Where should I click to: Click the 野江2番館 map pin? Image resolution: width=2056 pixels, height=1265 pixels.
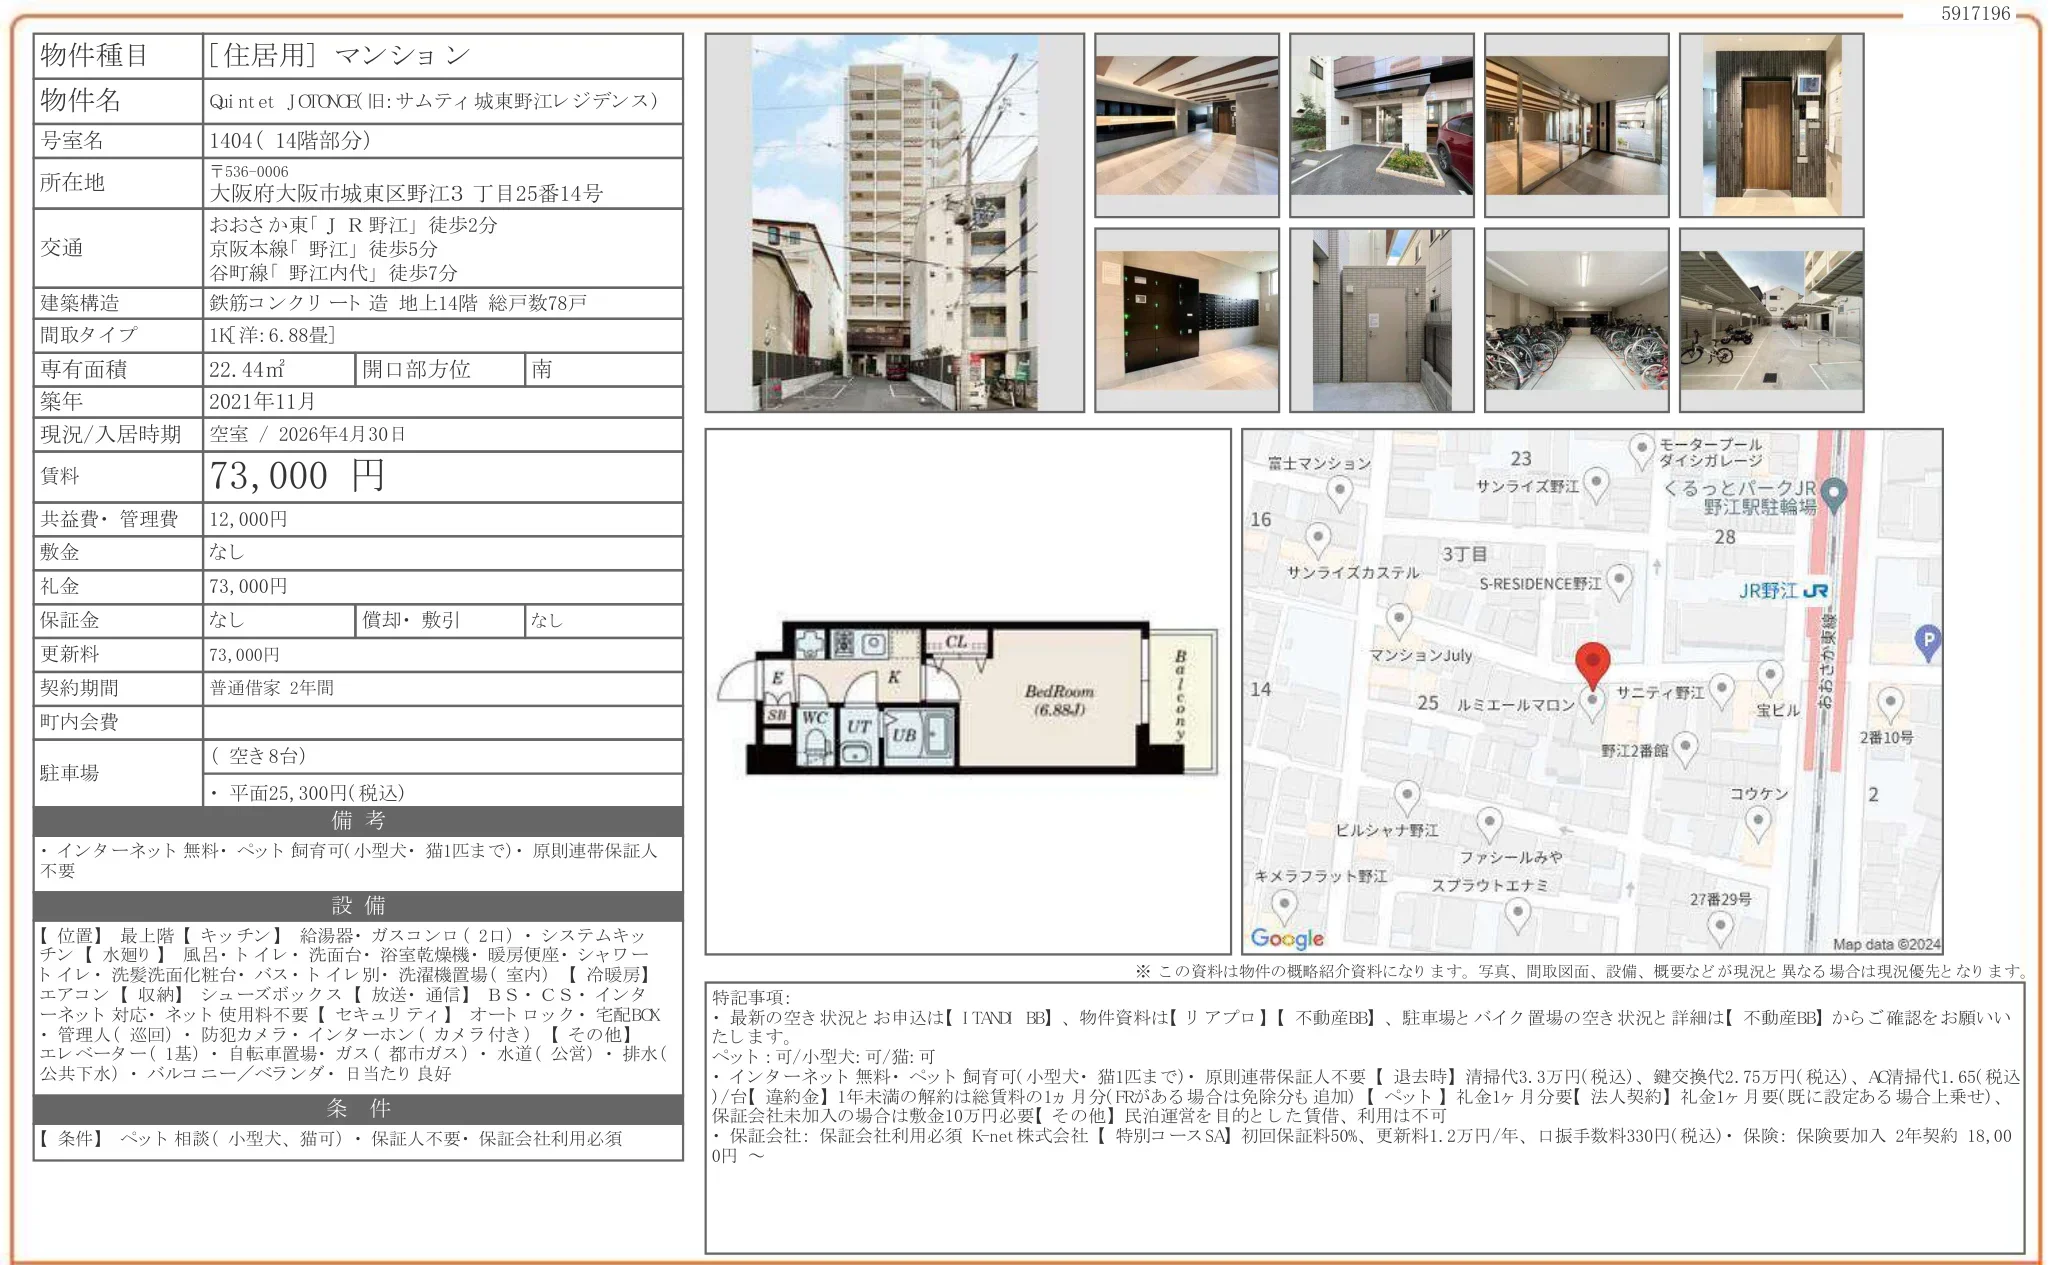click(x=1685, y=747)
